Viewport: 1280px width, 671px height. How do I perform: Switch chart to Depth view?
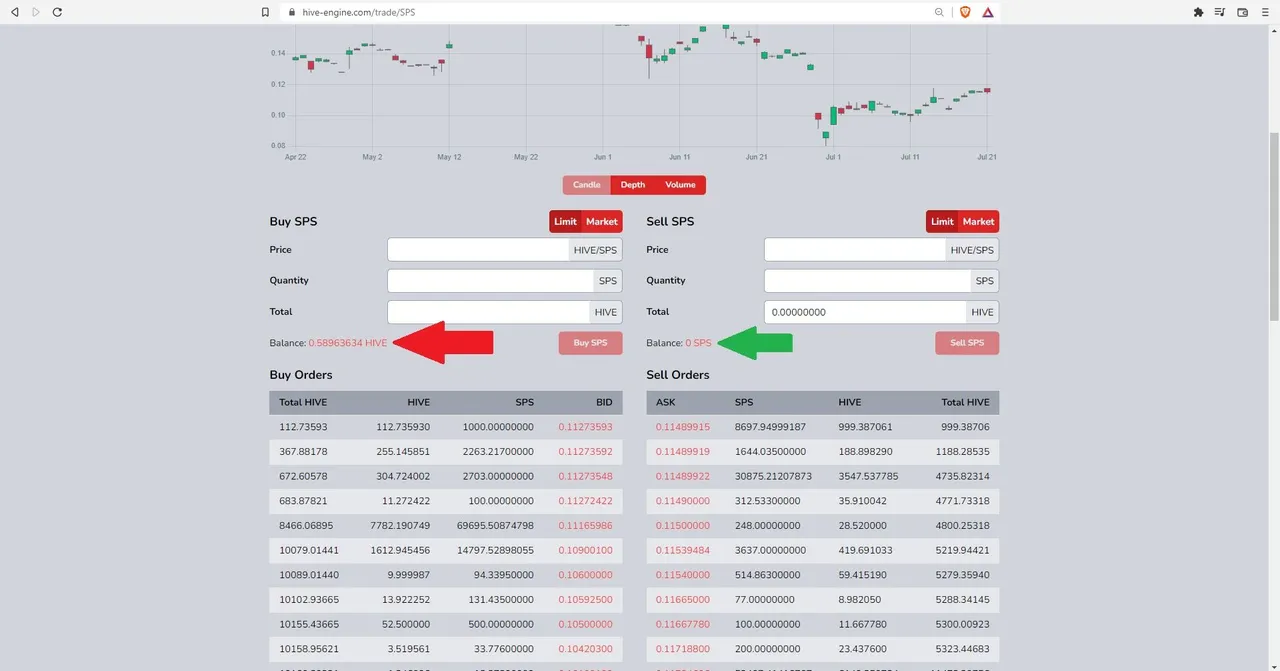(x=633, y=185)
